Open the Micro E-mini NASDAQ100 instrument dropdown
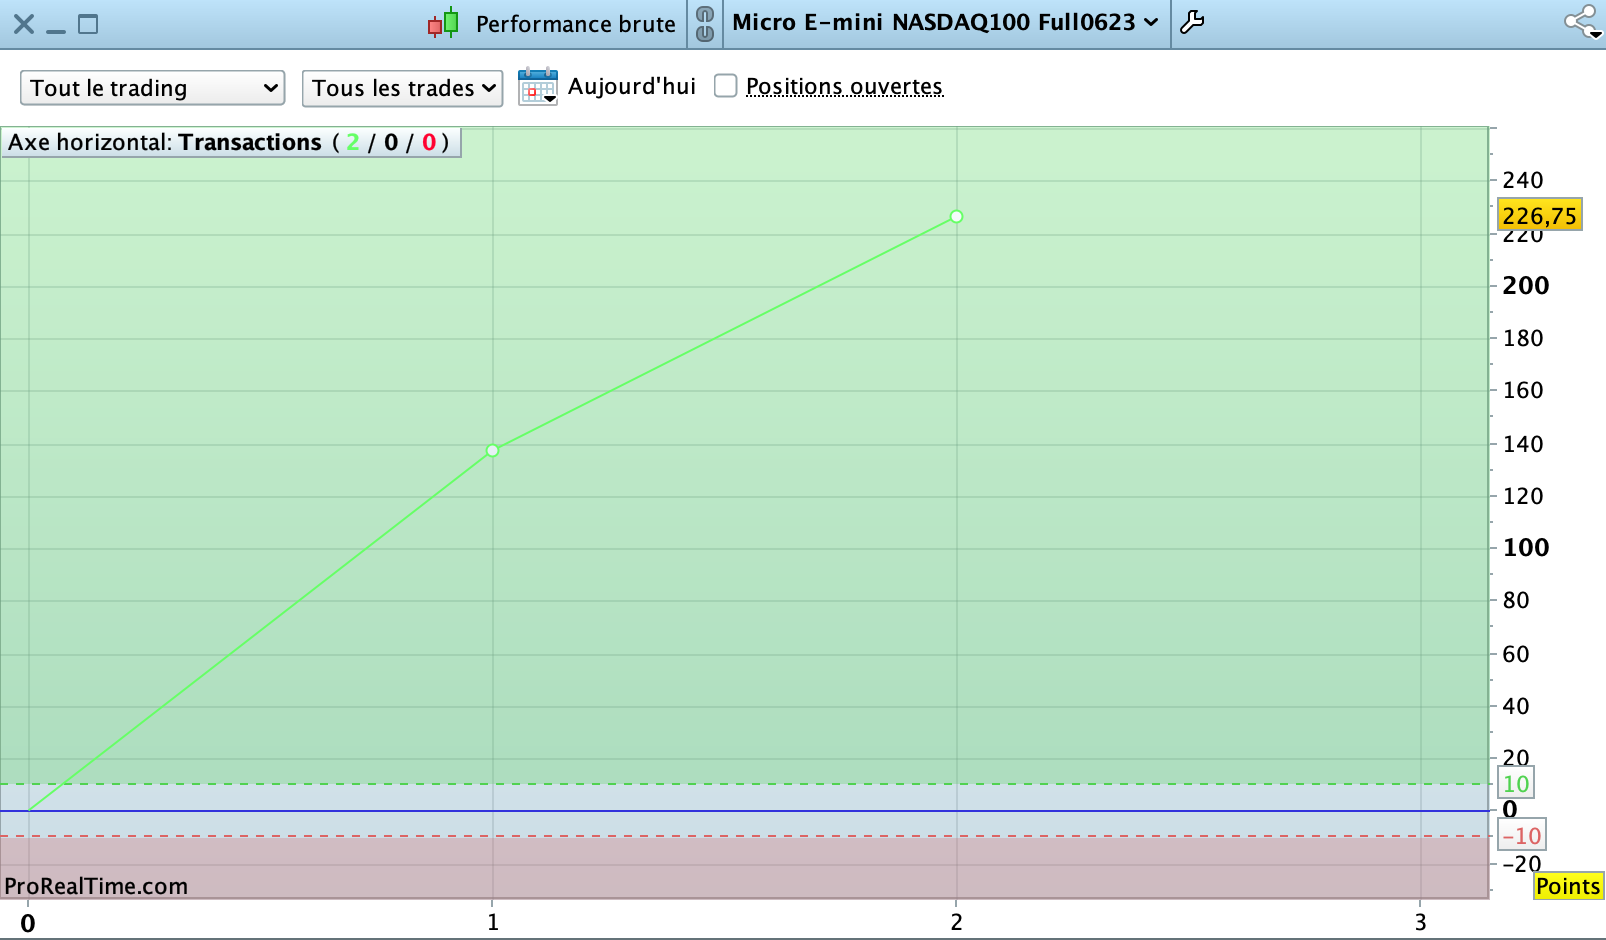The image size is (1606, 940). 945,22
